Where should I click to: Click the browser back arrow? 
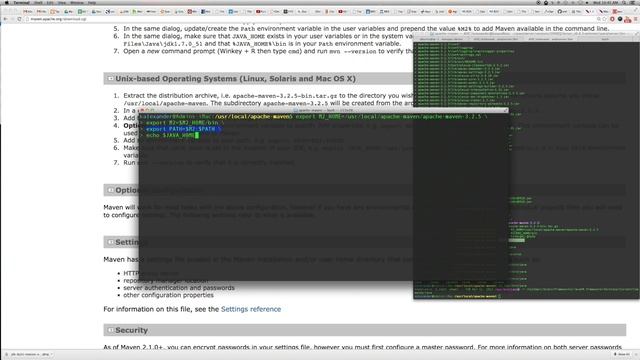tap(5, 19)
